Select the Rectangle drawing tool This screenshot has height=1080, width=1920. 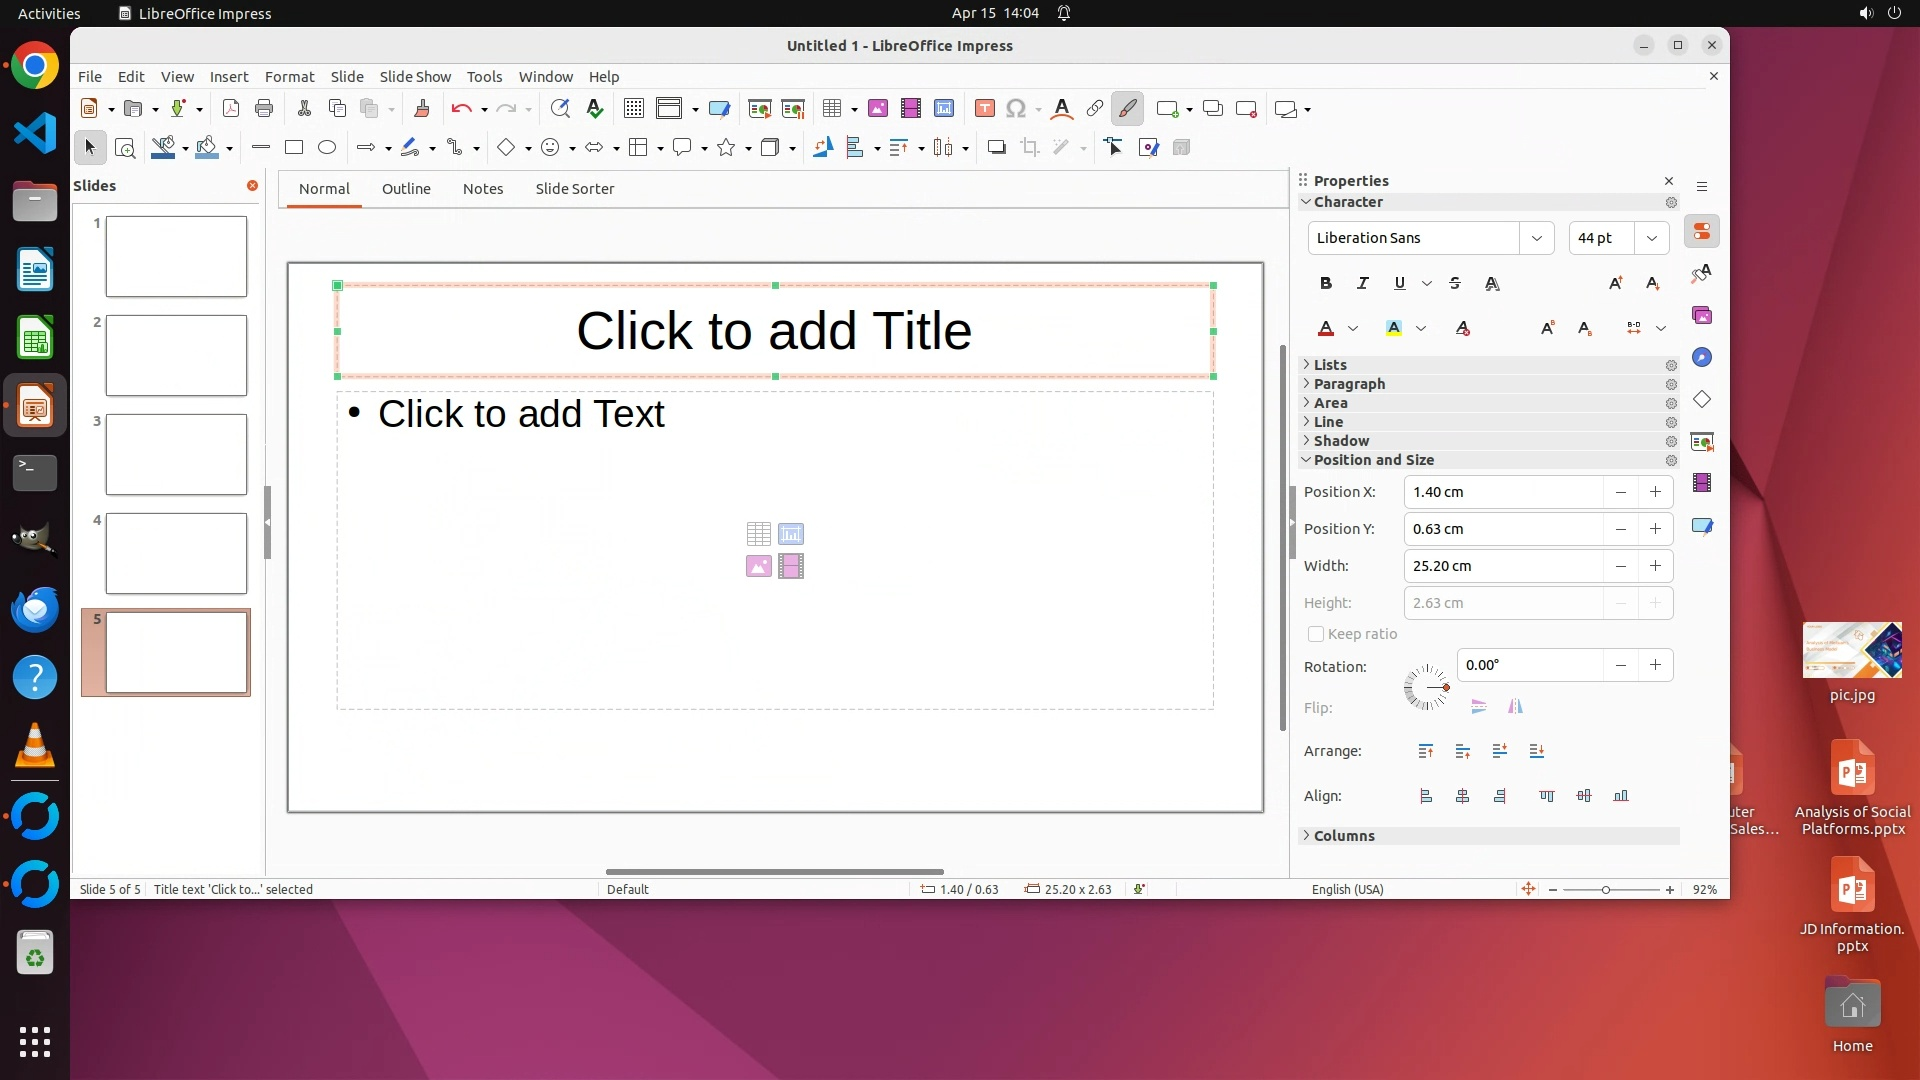click(x=294, y=148)
